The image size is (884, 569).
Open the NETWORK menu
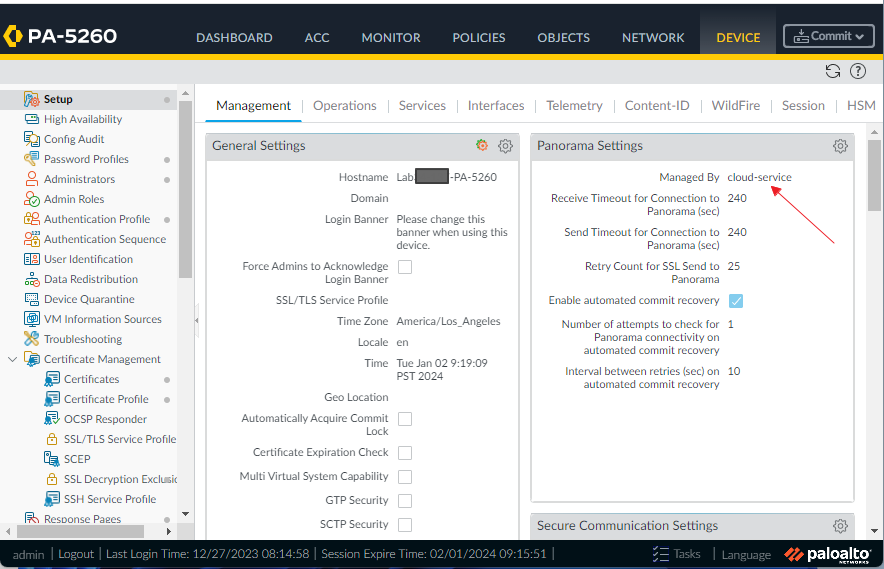[x=653, y=38]
